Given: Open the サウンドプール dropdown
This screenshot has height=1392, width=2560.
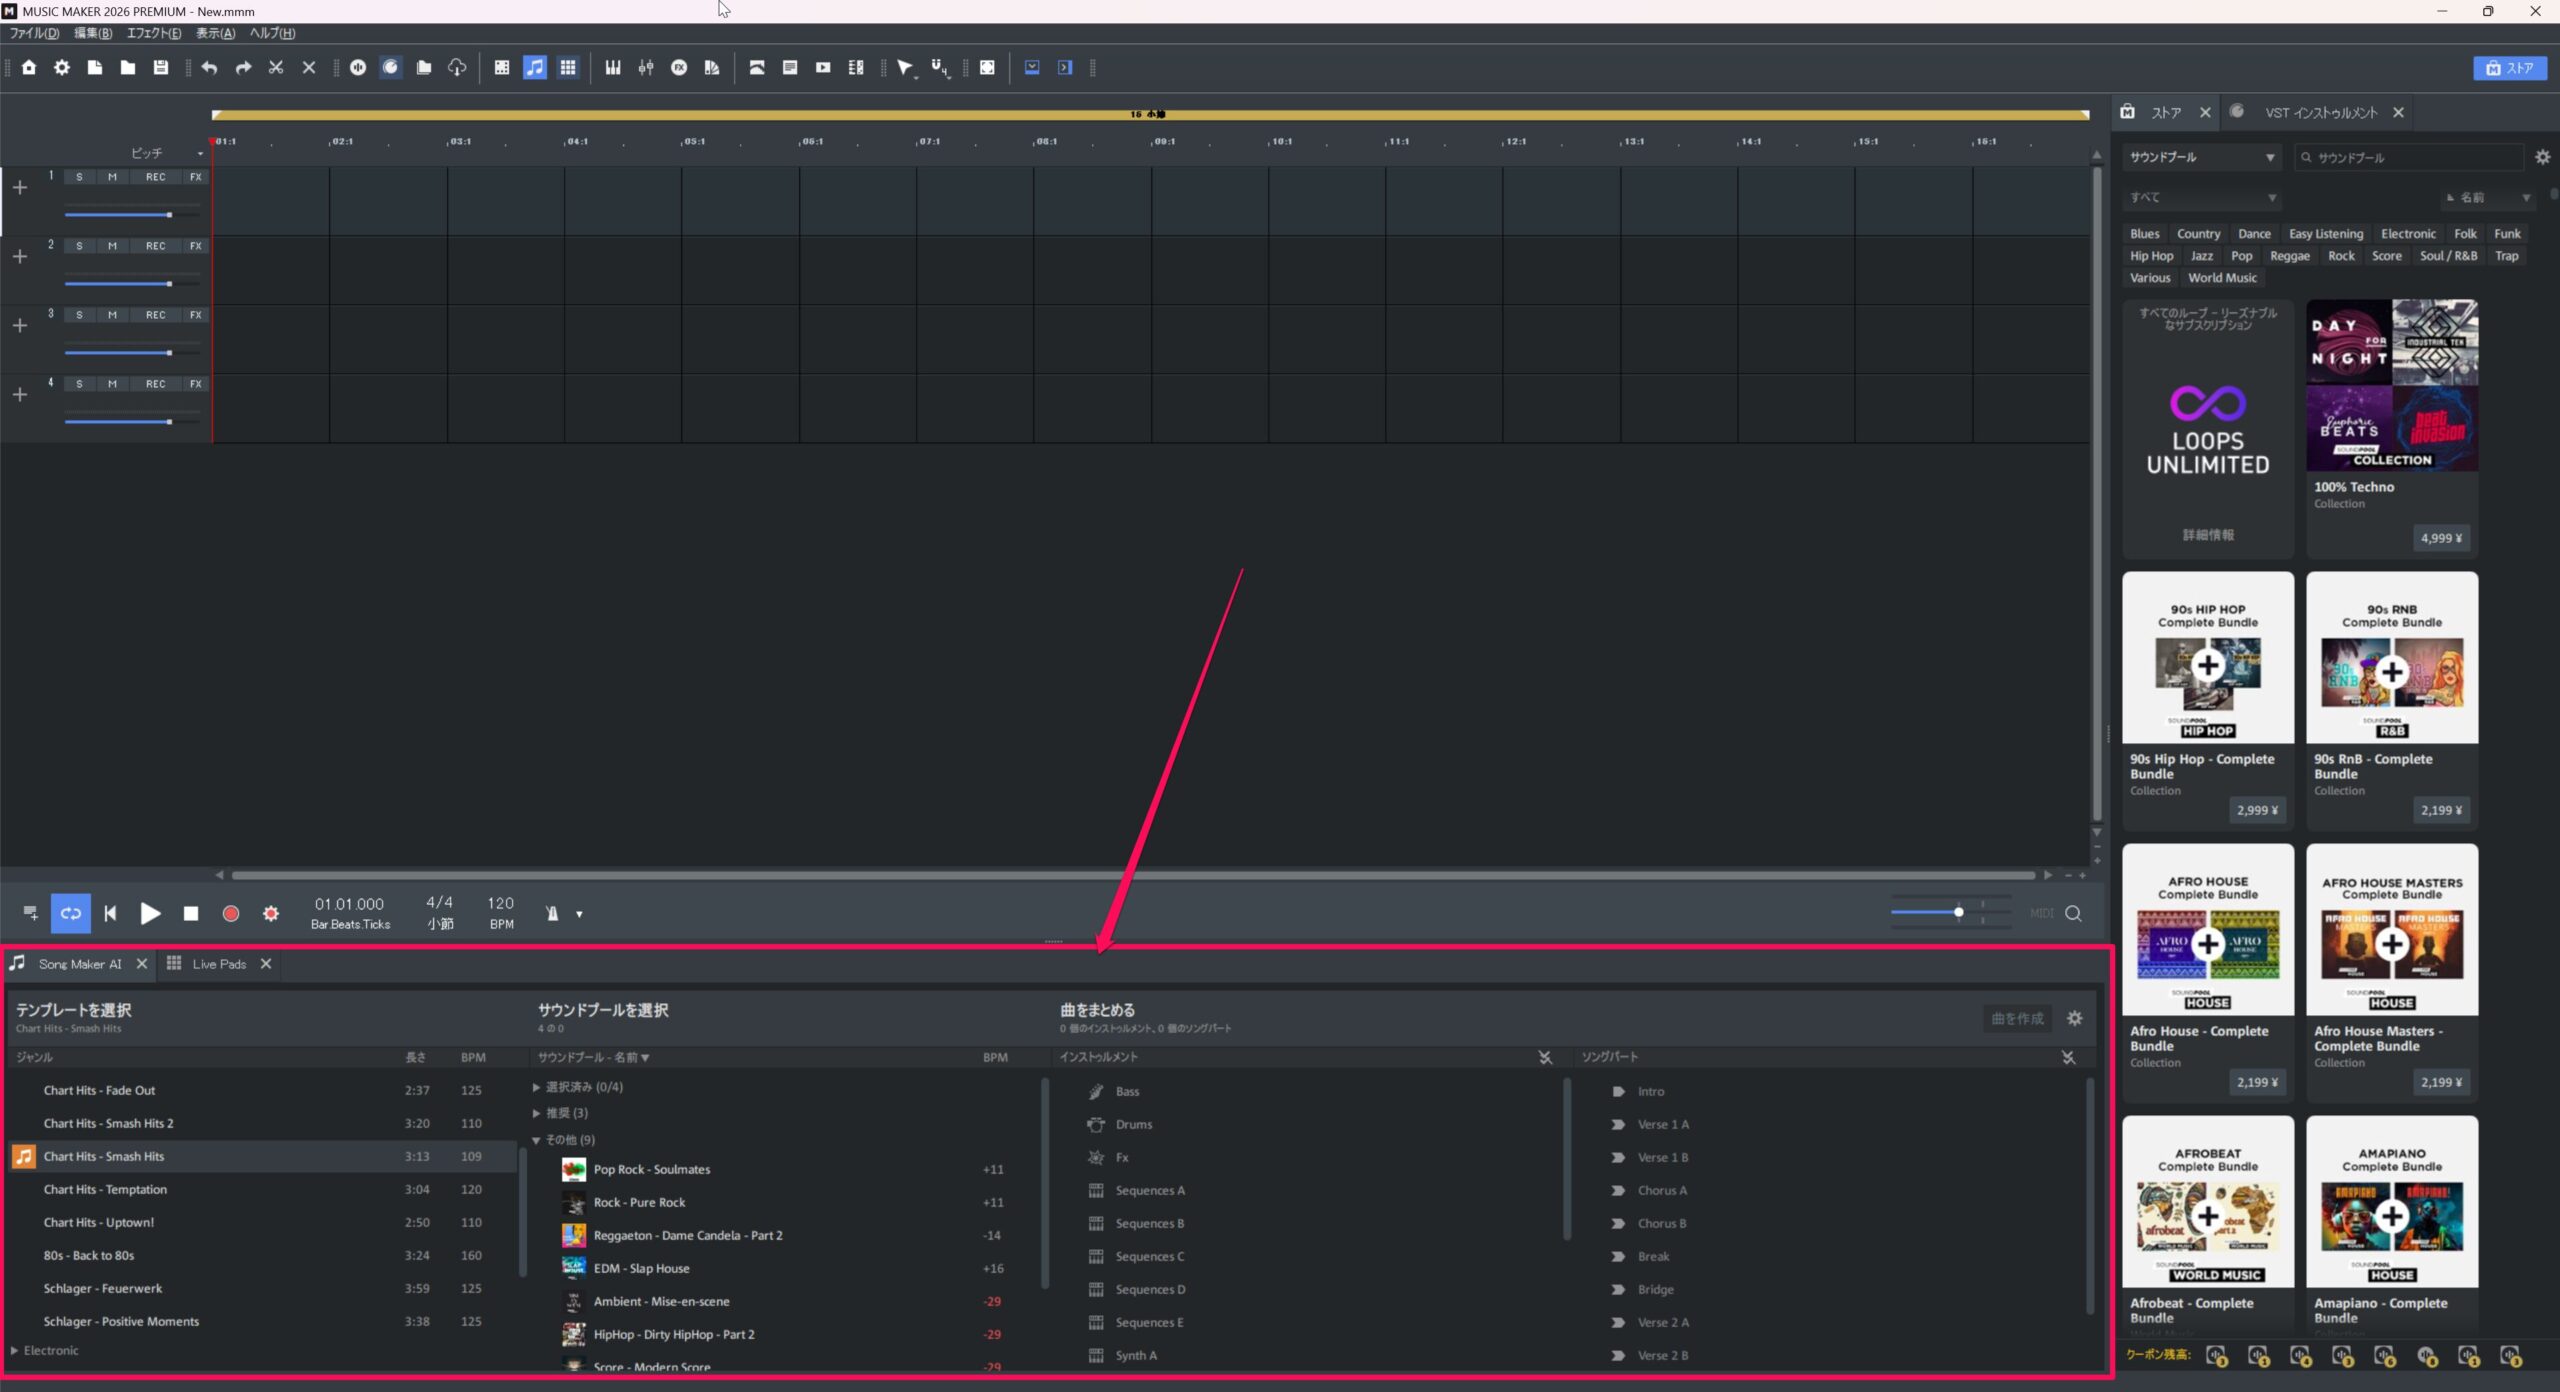Looking at the screenshot, I should point(2202,157).
